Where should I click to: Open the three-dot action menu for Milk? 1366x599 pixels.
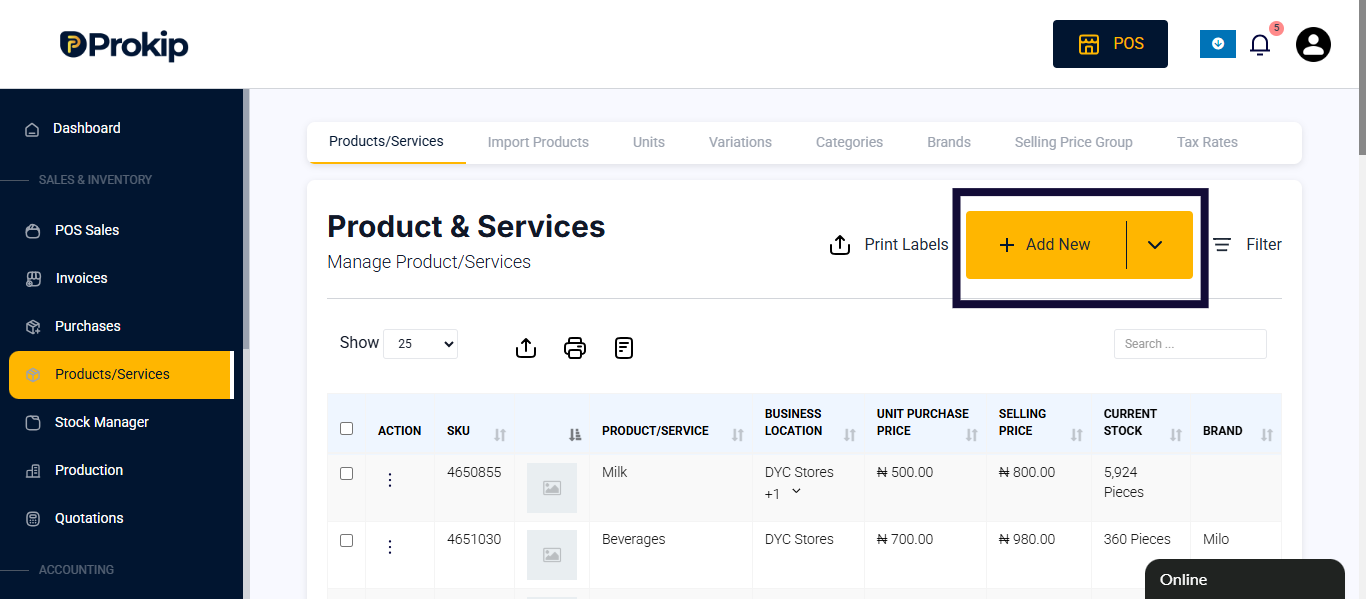pyautogui.click(x=390, y=480)
